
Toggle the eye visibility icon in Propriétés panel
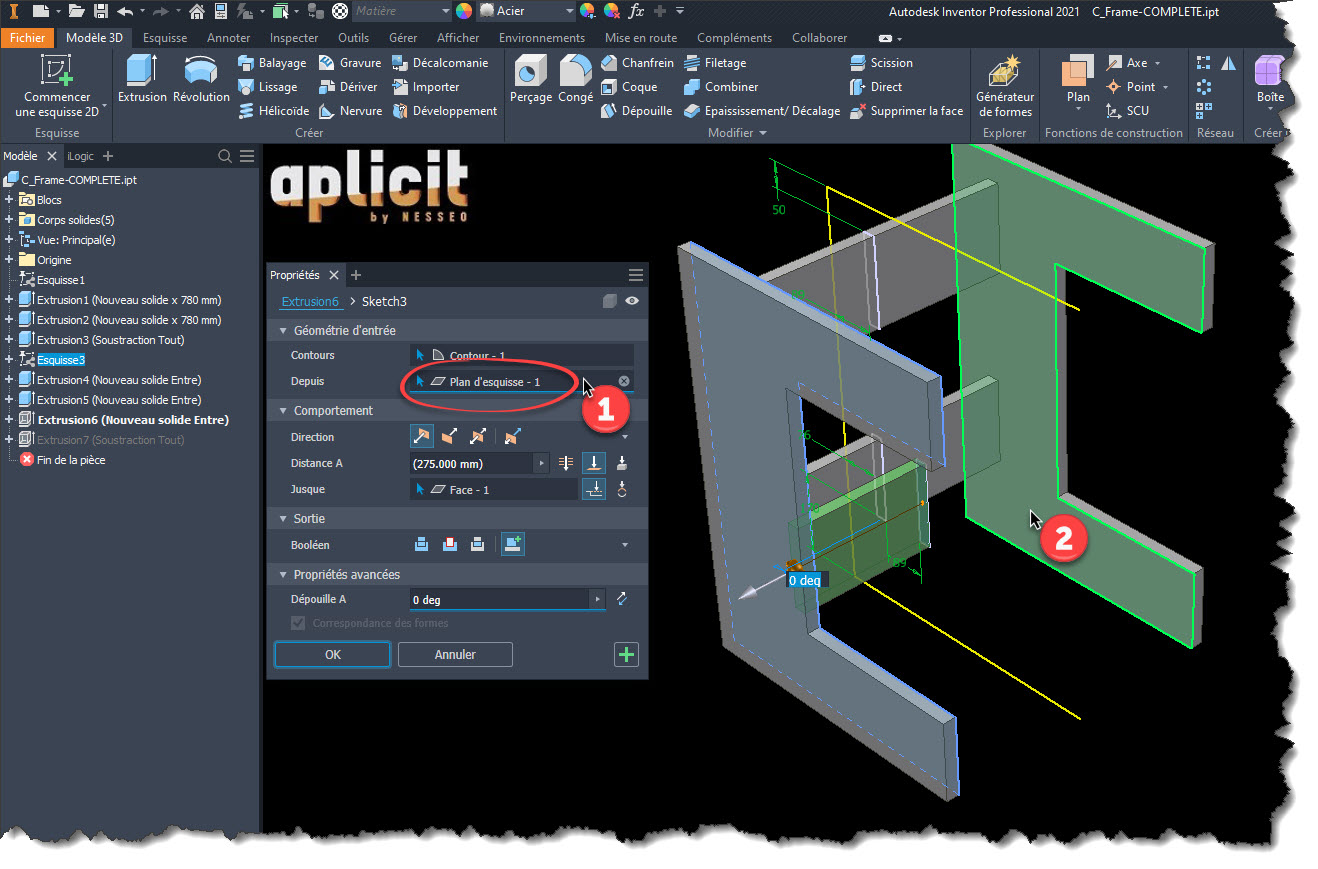pos(632,301)
